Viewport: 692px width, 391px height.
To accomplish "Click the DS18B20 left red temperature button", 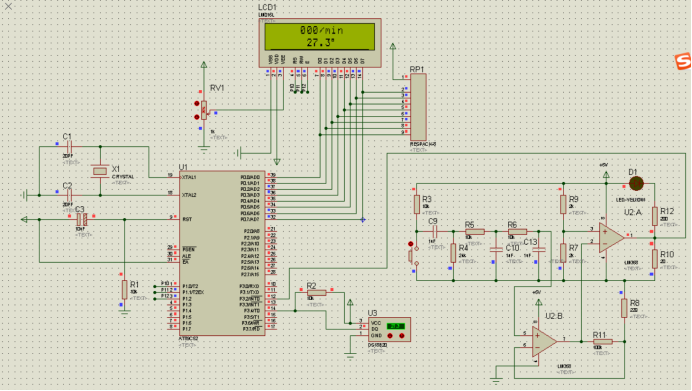I will click(x=390, y=336).
